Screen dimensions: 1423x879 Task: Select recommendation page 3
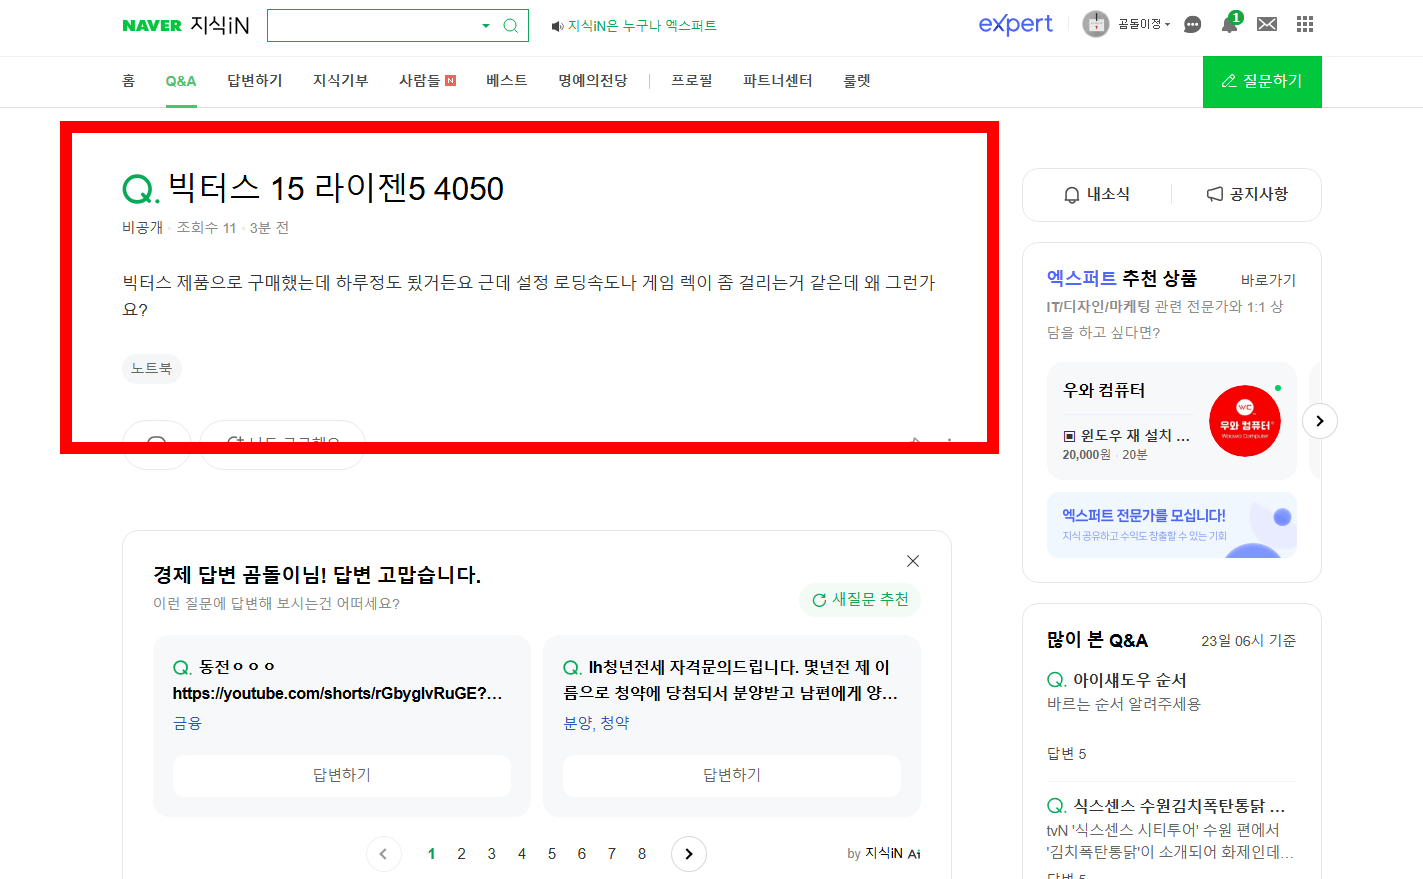tap(491, 854)
